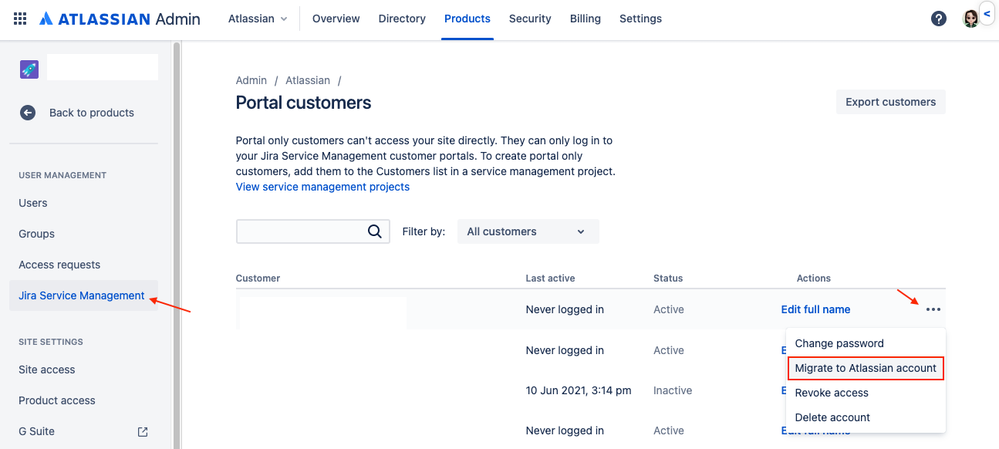This screenshot has height=449, width=999.
Task: Click the Status column header
Action: tap(668, 278)
